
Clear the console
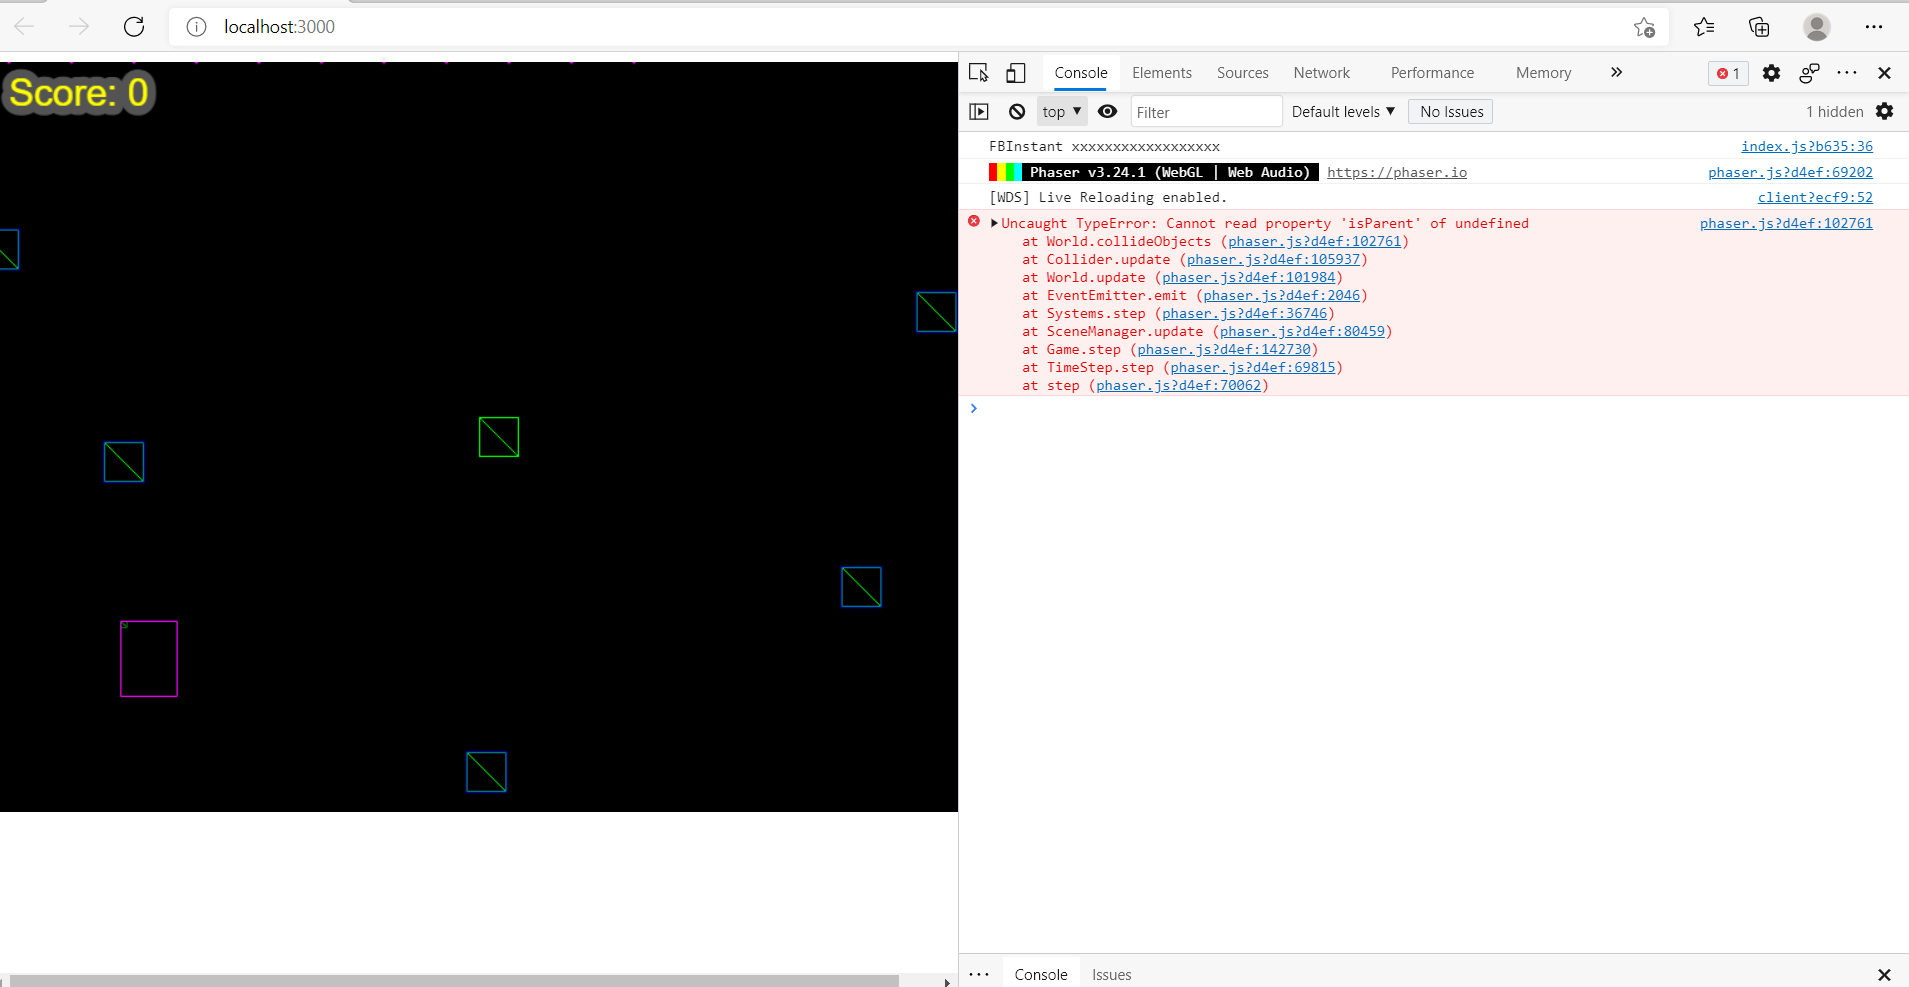pyautogui.click(x=1017, y=112)
